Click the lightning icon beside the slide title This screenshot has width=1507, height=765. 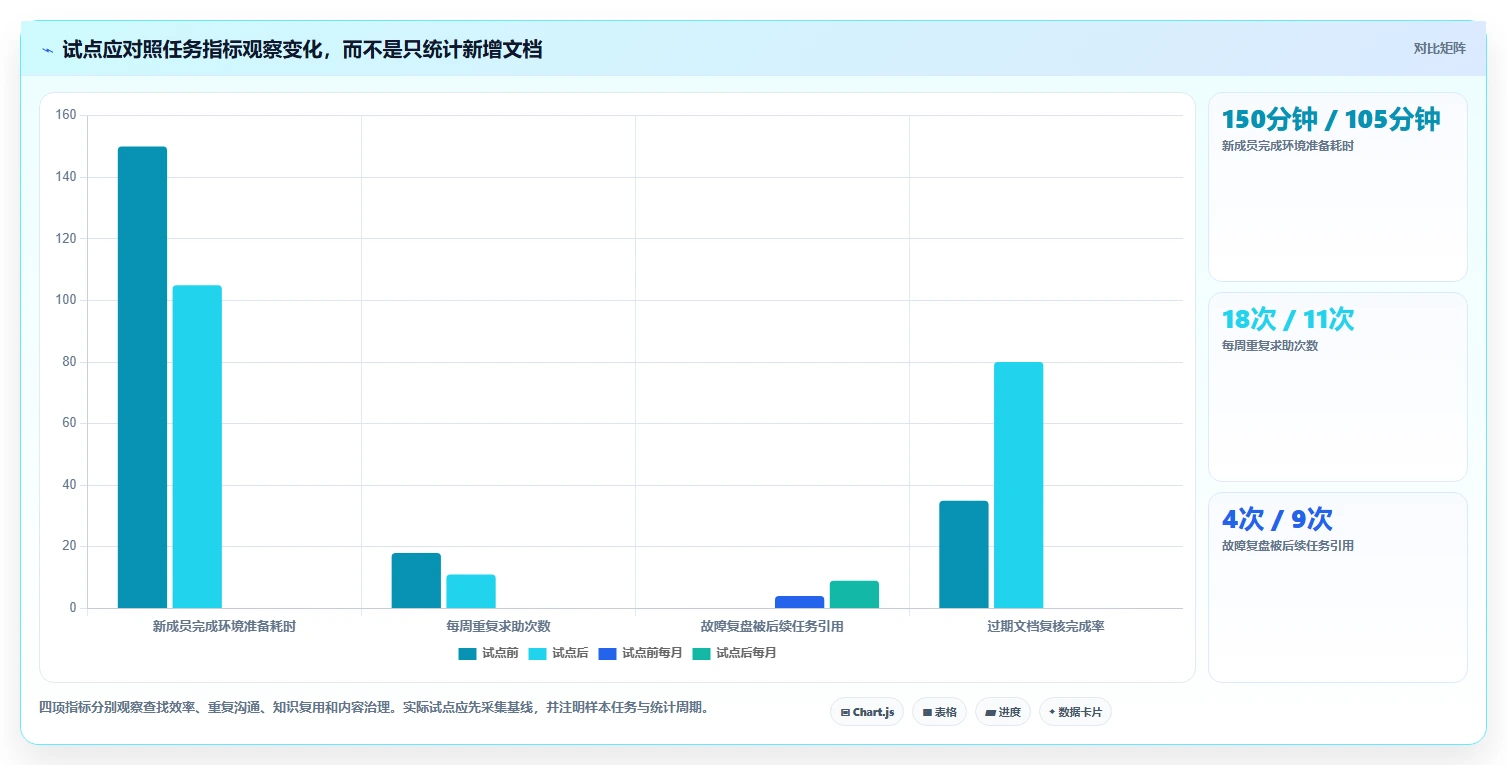click(x=48, y=50)
